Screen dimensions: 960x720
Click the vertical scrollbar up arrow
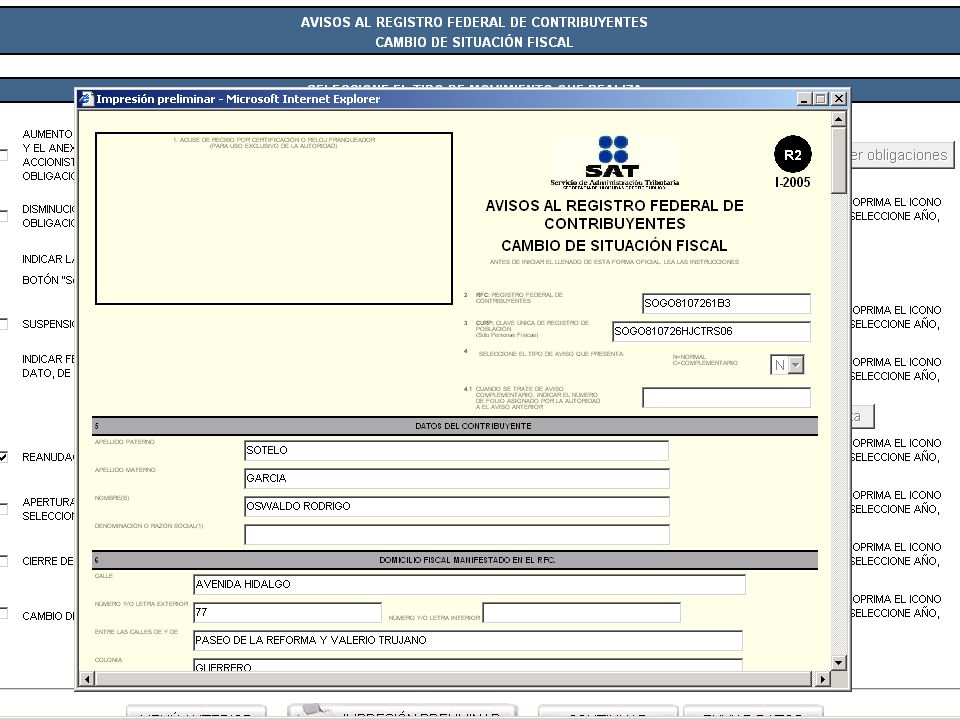(838, 119)
